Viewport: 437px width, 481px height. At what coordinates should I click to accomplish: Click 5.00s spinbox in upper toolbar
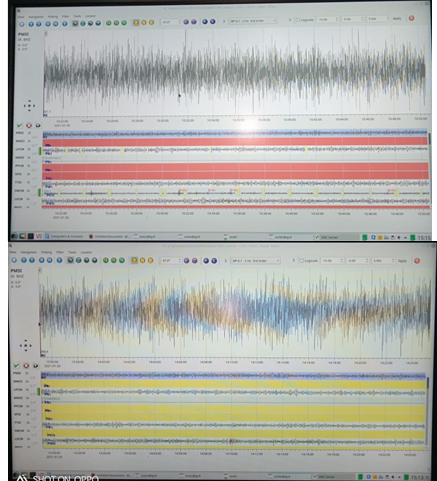pyautogui.click(x=378, y=19)
